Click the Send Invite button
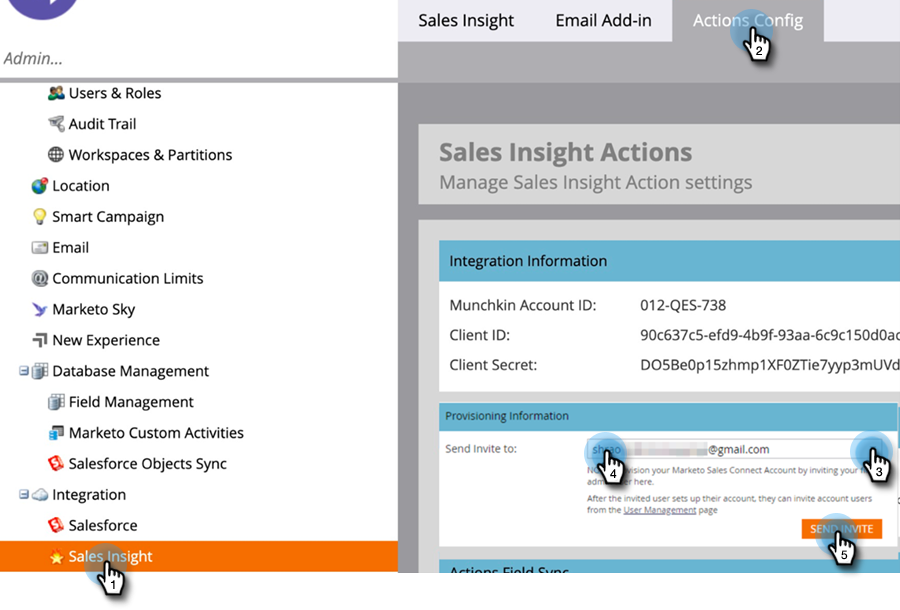 coord(841,529)
